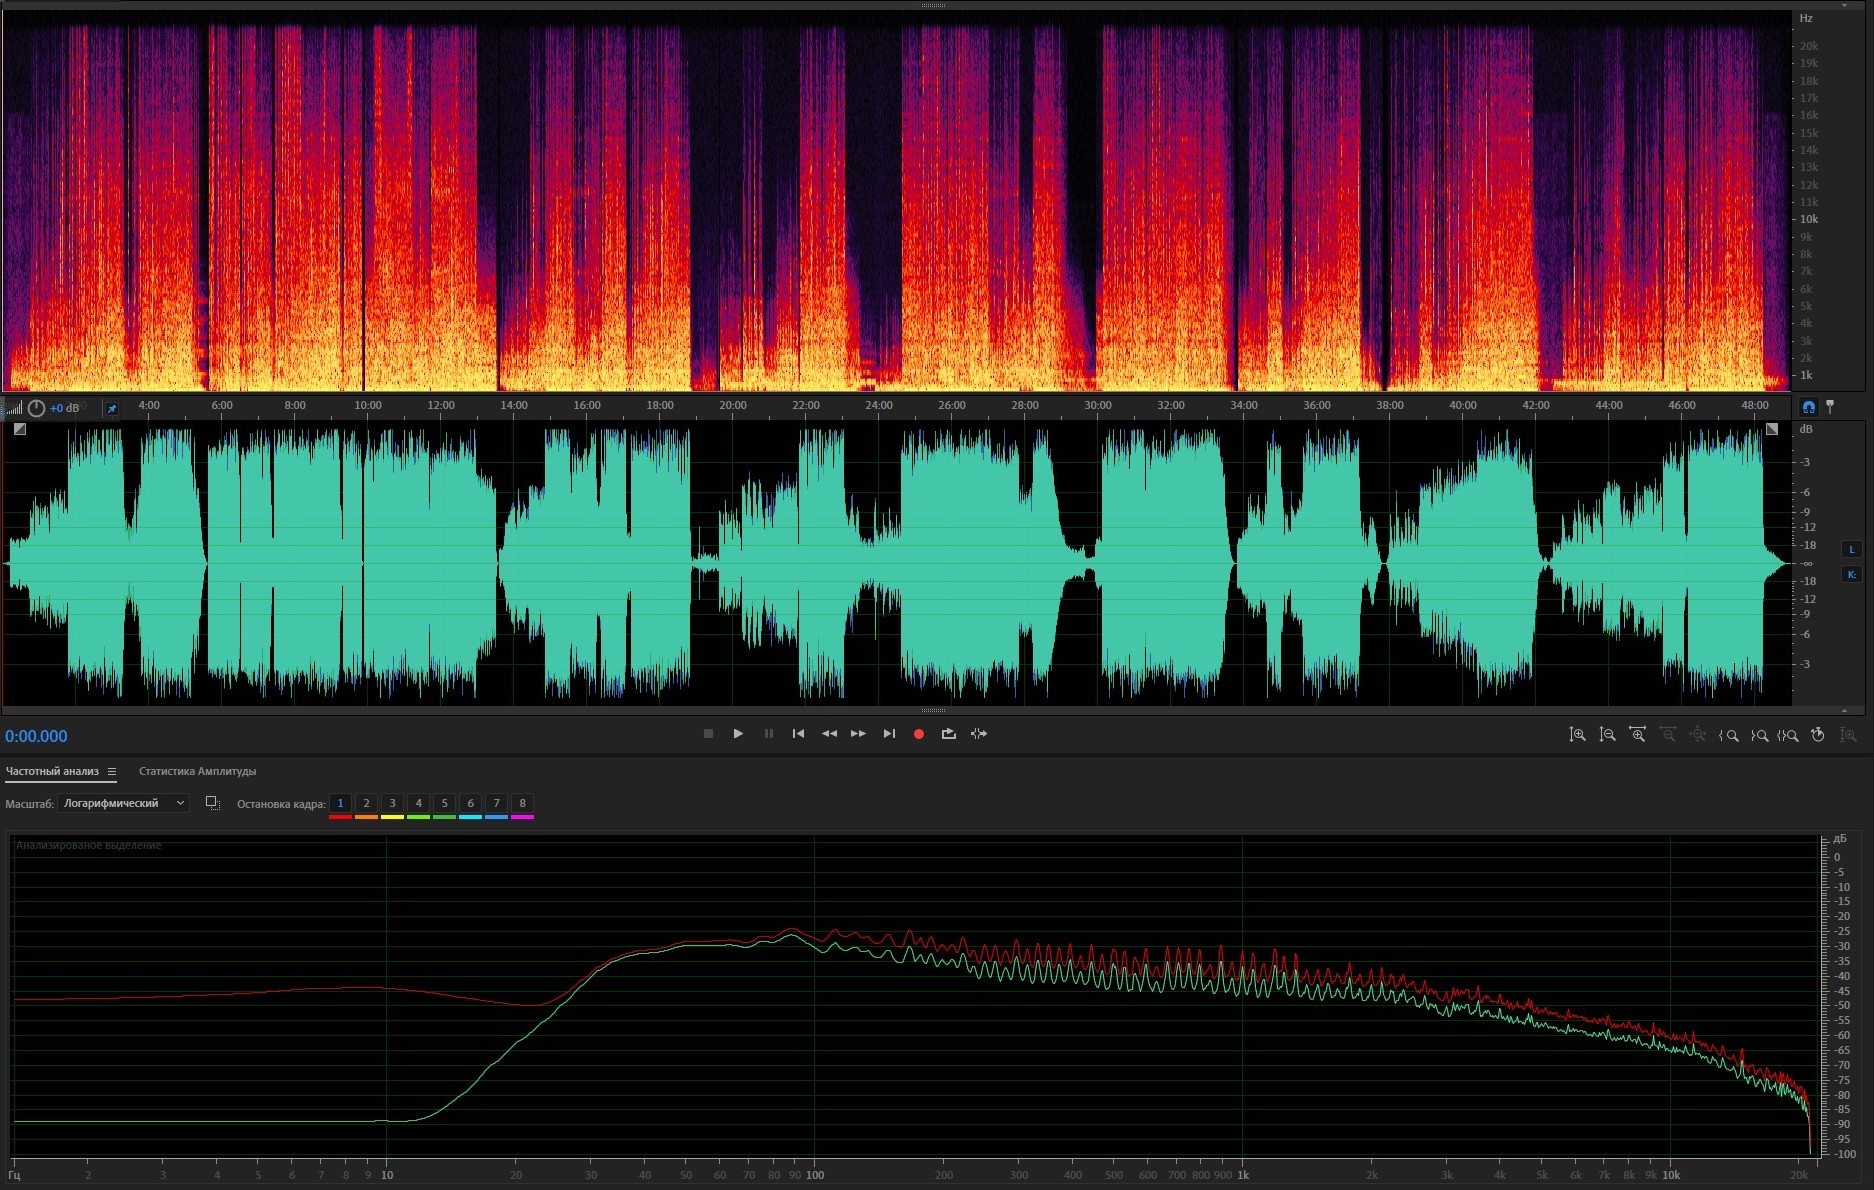Toggle loop playback icon

point(948,734)
